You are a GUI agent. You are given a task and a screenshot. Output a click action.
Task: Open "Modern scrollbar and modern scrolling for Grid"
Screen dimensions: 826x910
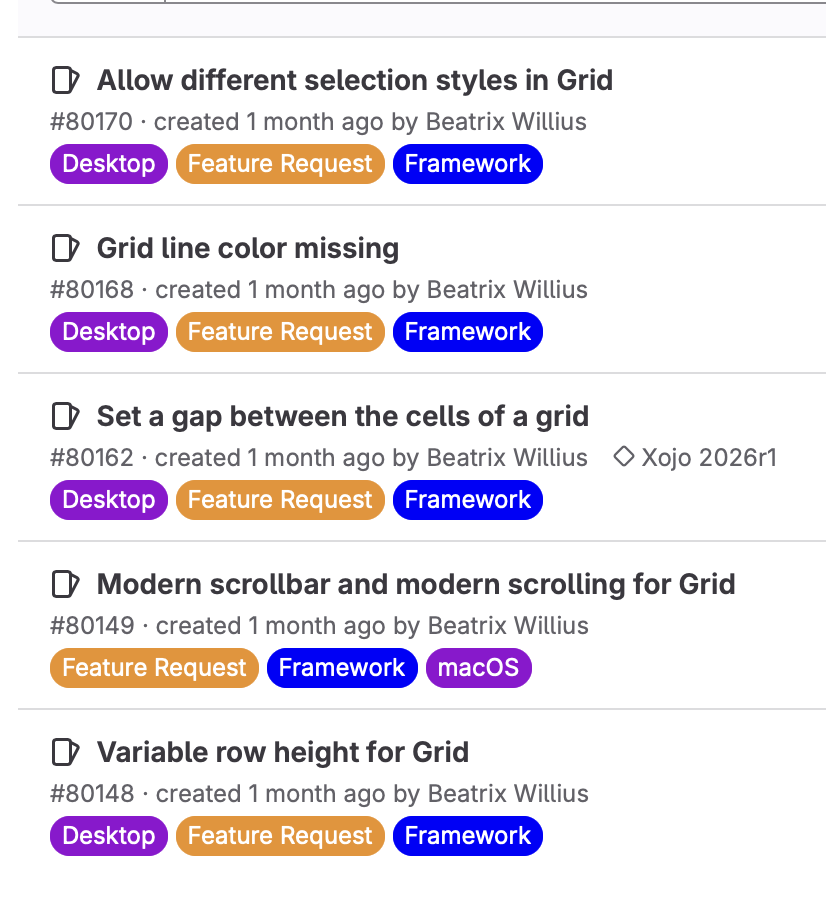[415, 584]
